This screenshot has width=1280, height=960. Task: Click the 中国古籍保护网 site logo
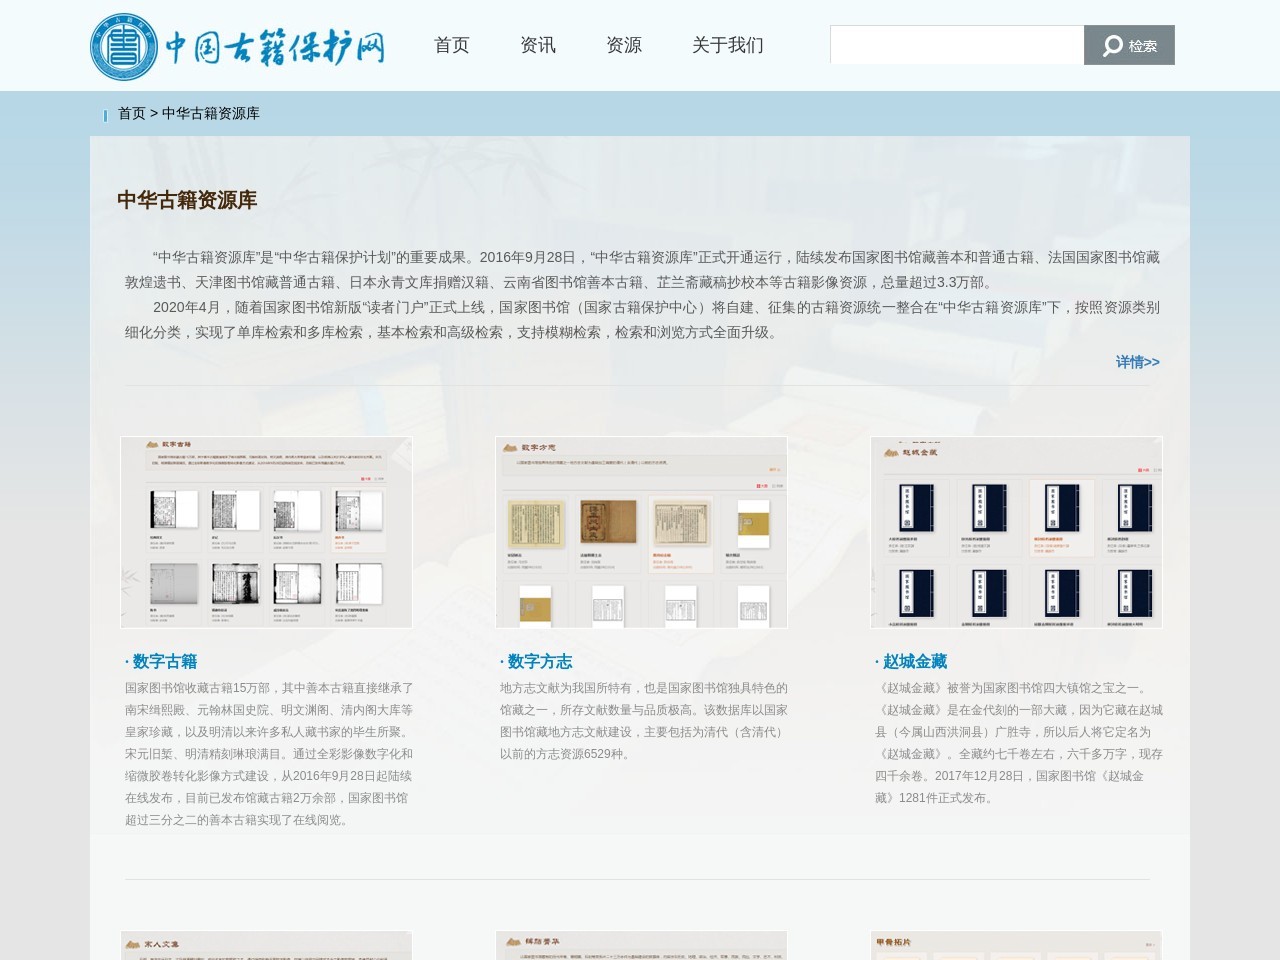(x=238, y=46)
